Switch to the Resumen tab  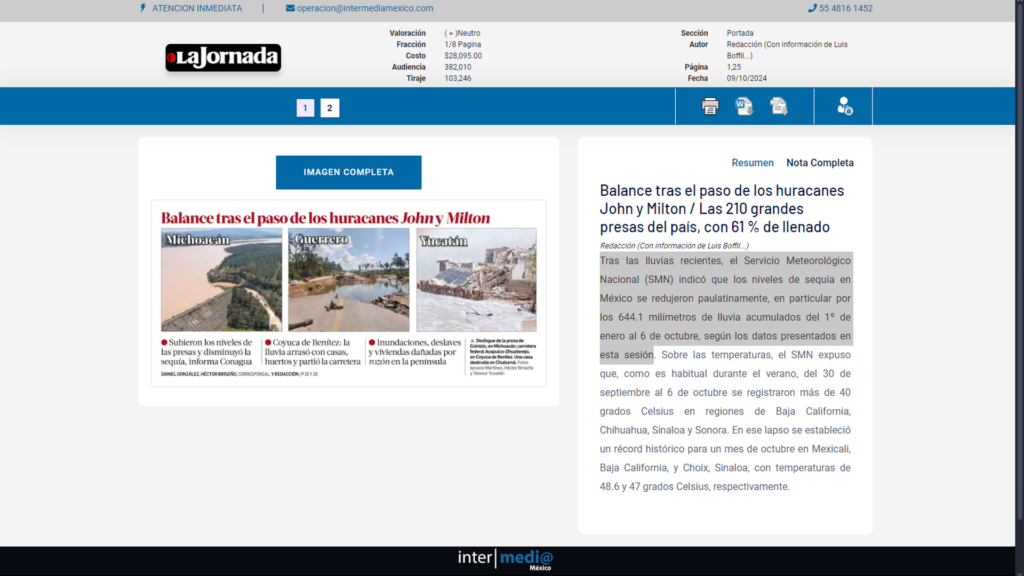[x=752, y=163]
